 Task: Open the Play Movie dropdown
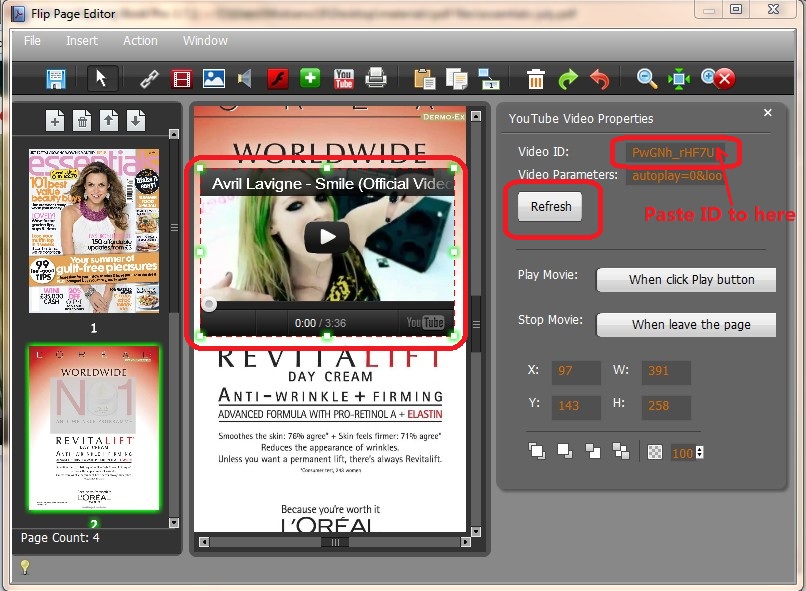coord(686,280)
